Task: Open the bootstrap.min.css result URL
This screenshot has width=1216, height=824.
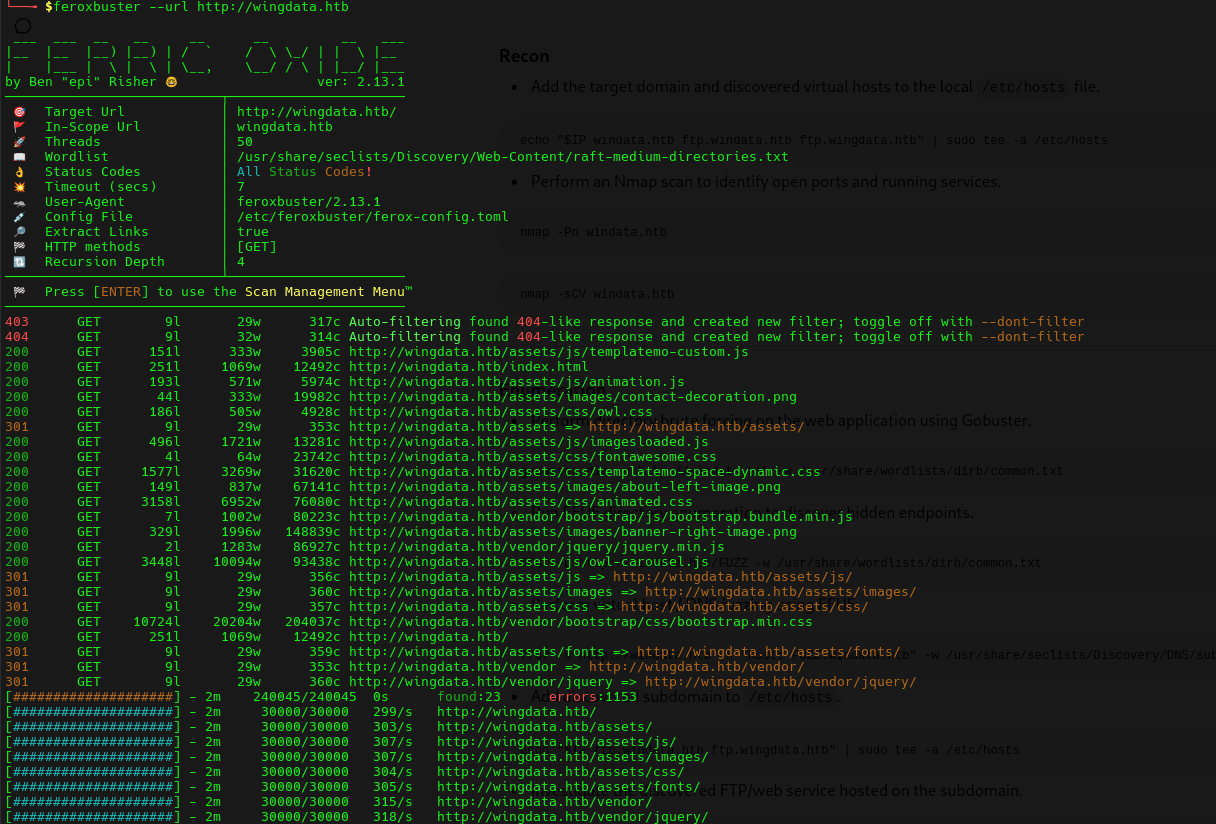Action: [580, 622]
